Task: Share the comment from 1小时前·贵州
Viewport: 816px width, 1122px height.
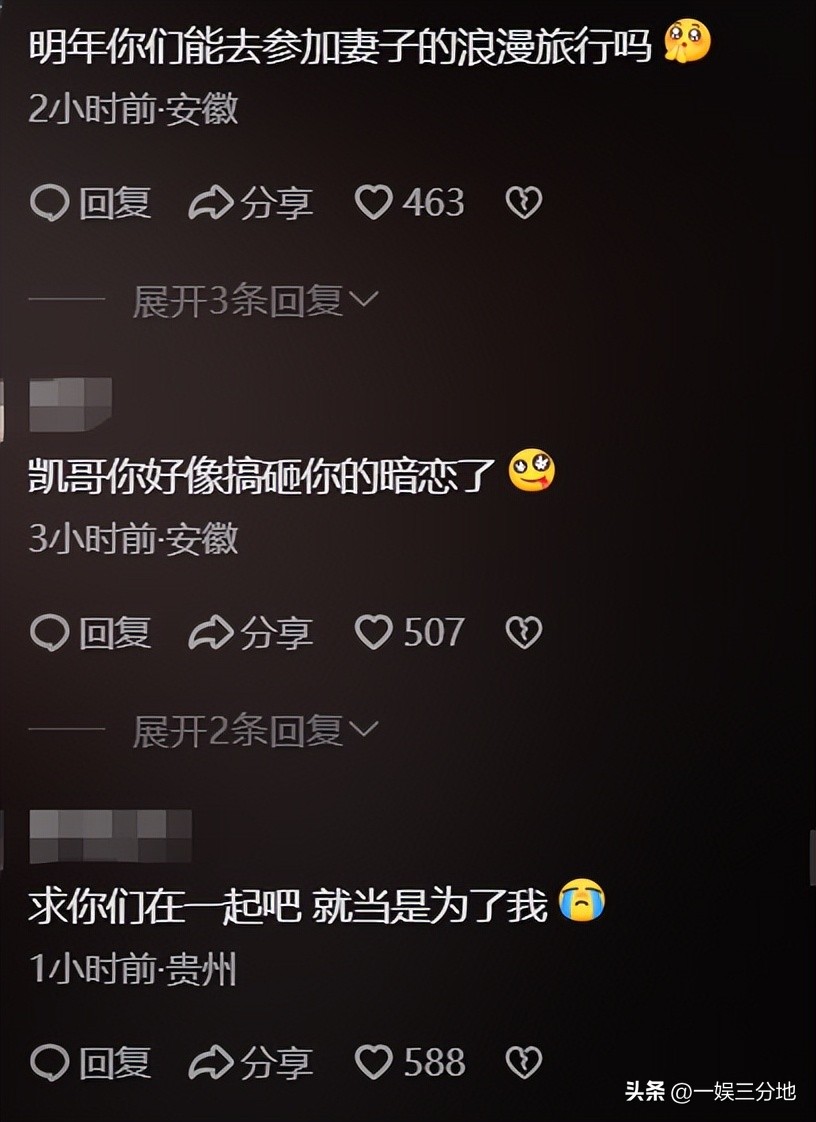Action: coord(251,1063)
